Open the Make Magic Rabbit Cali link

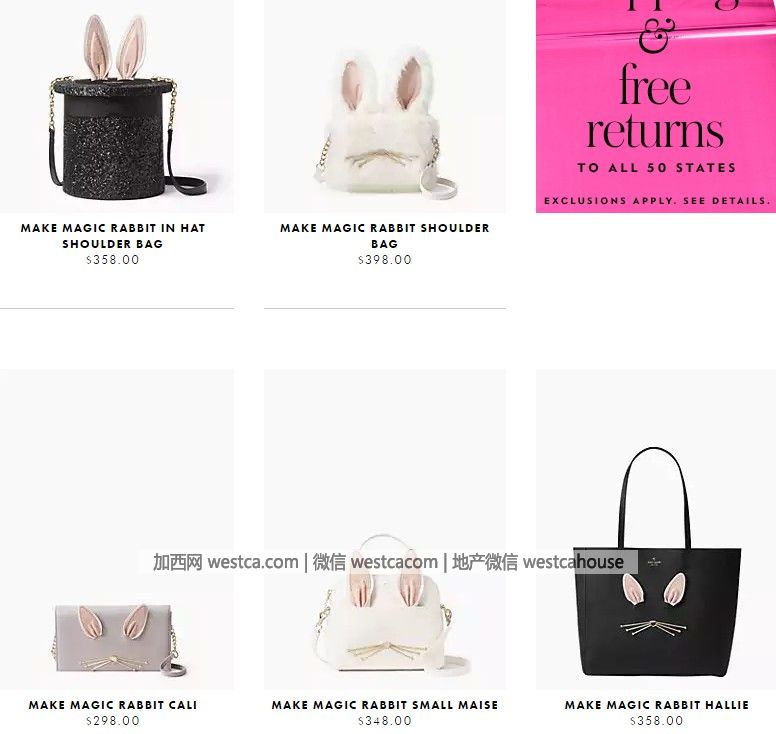[x=113, y=705]
